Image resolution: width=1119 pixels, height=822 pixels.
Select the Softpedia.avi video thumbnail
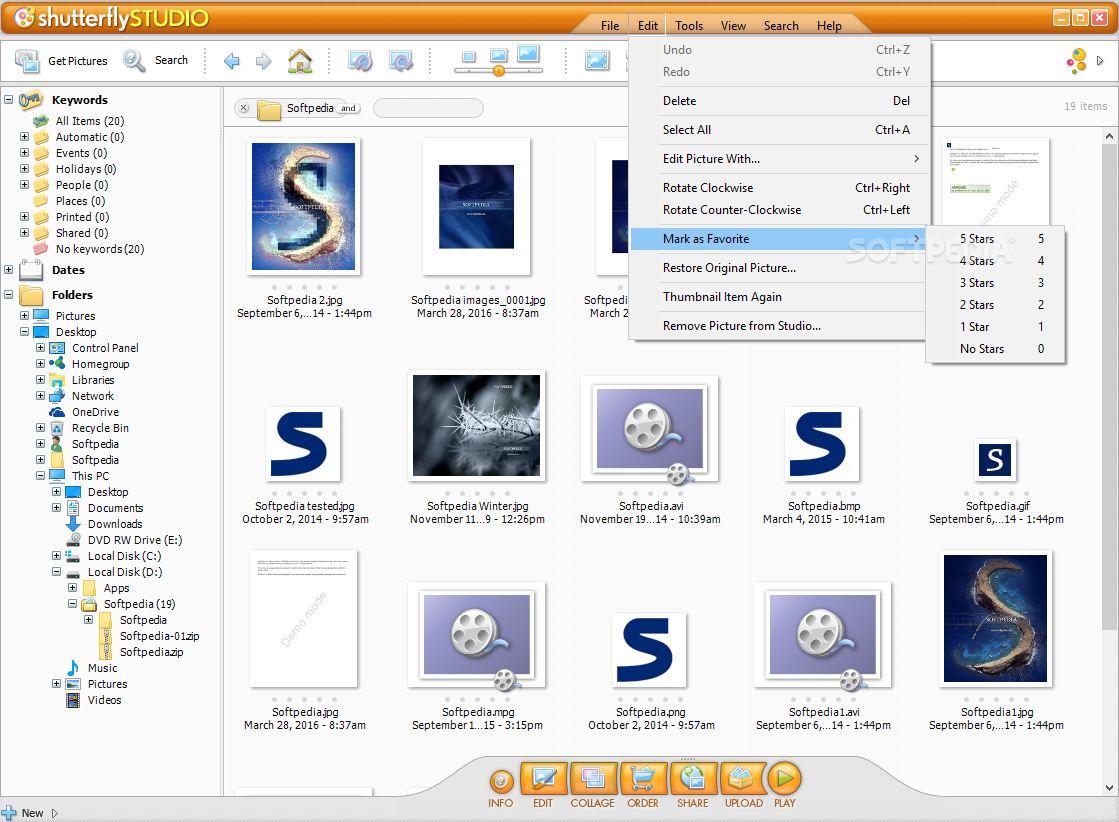649,430
